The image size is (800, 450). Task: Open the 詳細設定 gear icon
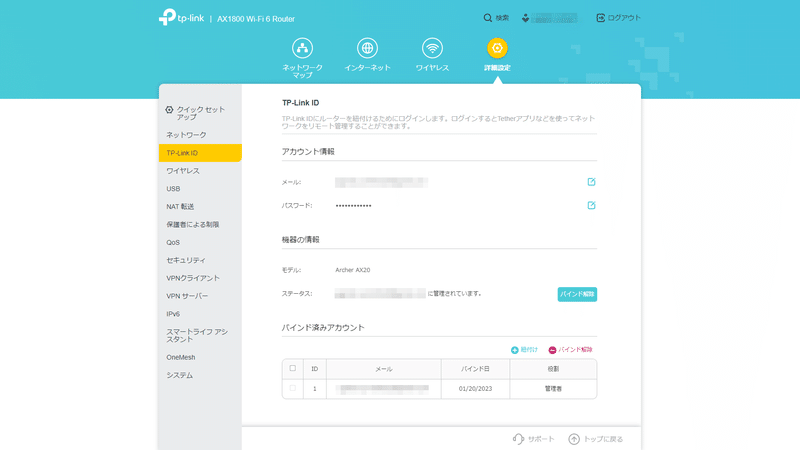[x=497, y=48]
